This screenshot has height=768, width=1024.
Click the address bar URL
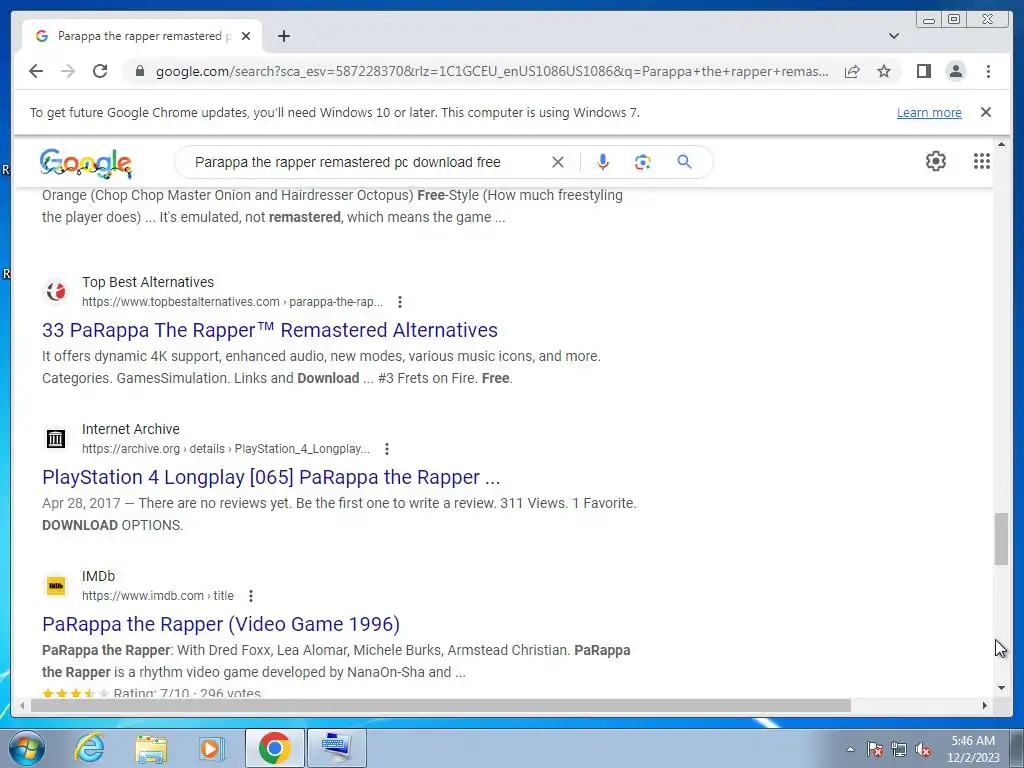[x=492, y=71]
